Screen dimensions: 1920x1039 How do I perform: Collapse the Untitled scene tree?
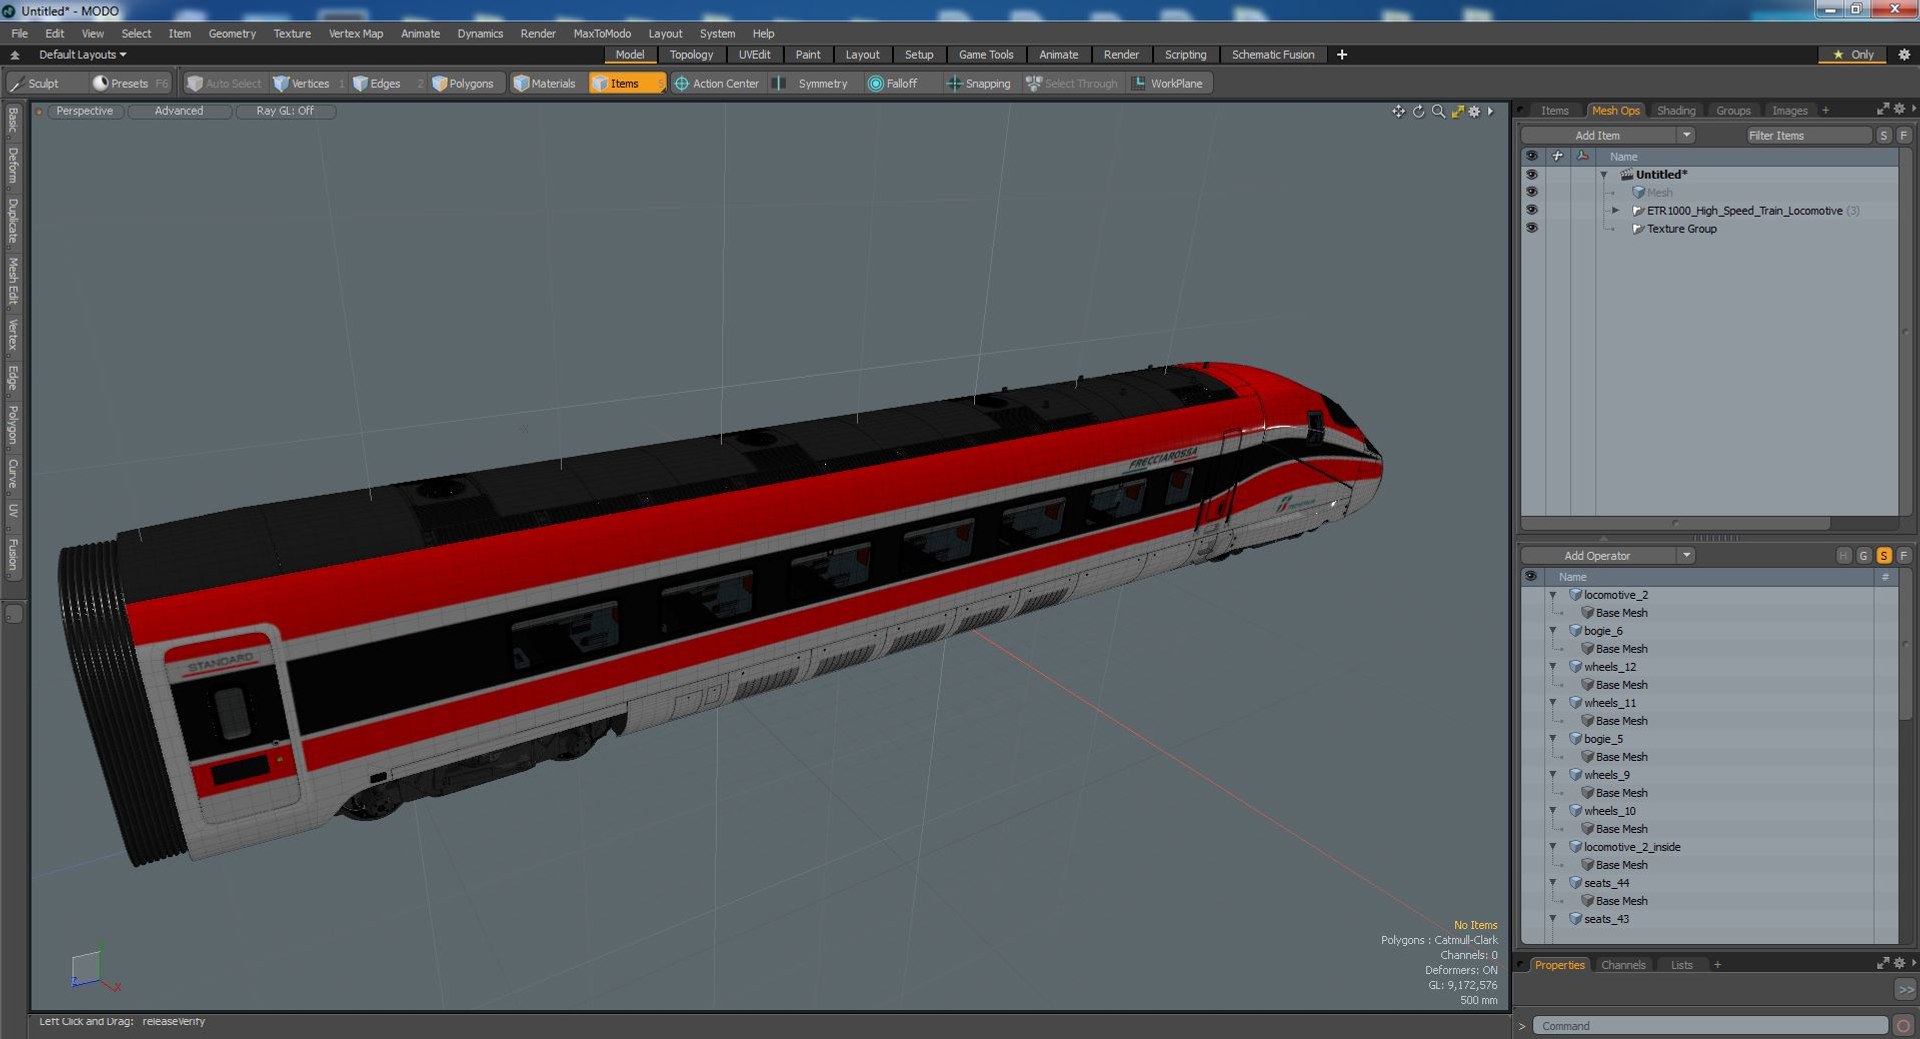1604,175
